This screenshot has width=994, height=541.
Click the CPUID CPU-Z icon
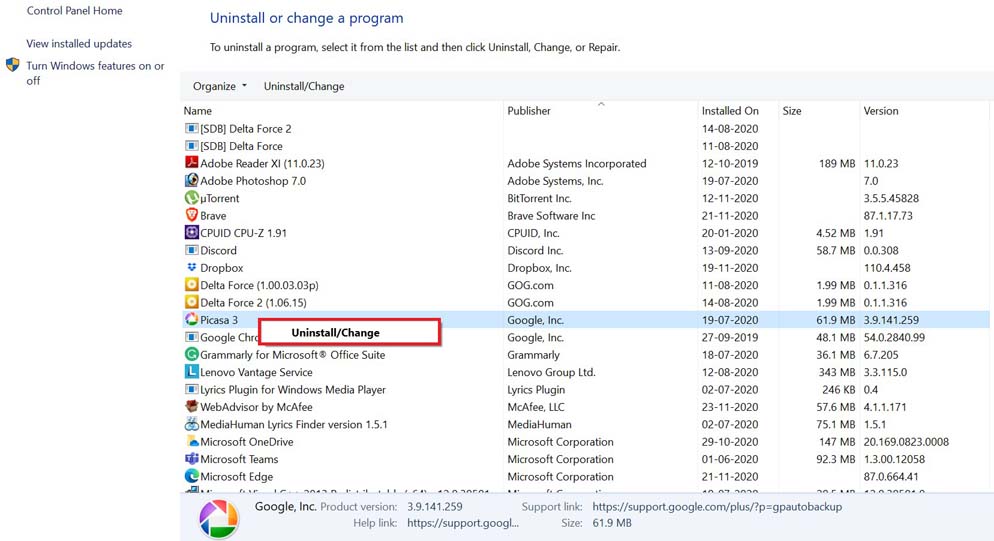[191, 232]
